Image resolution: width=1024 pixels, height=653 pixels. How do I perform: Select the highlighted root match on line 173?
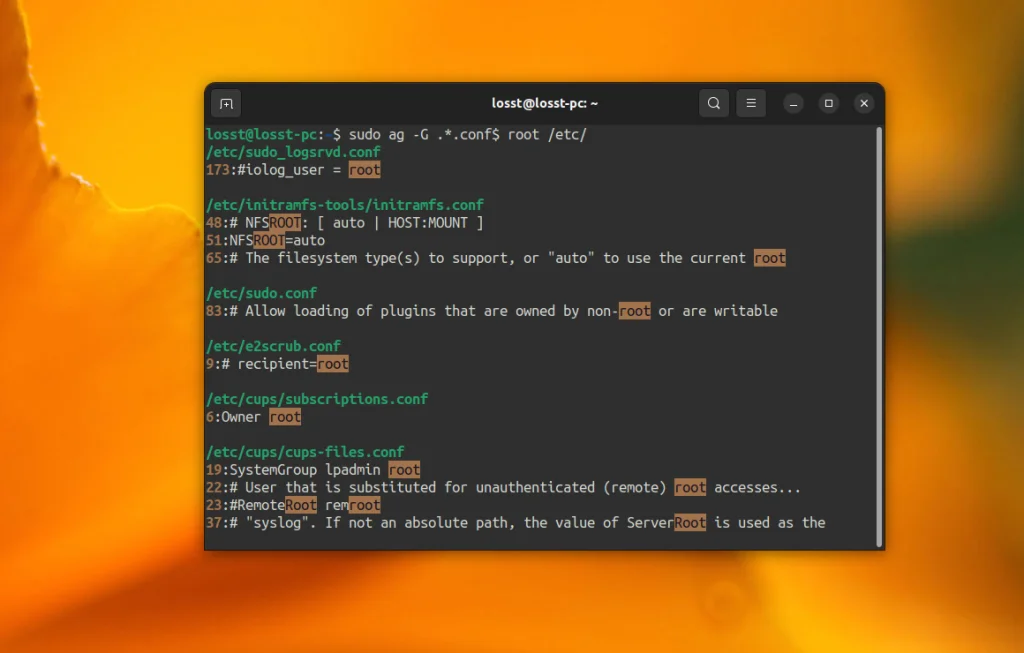[x=364, y=170]
